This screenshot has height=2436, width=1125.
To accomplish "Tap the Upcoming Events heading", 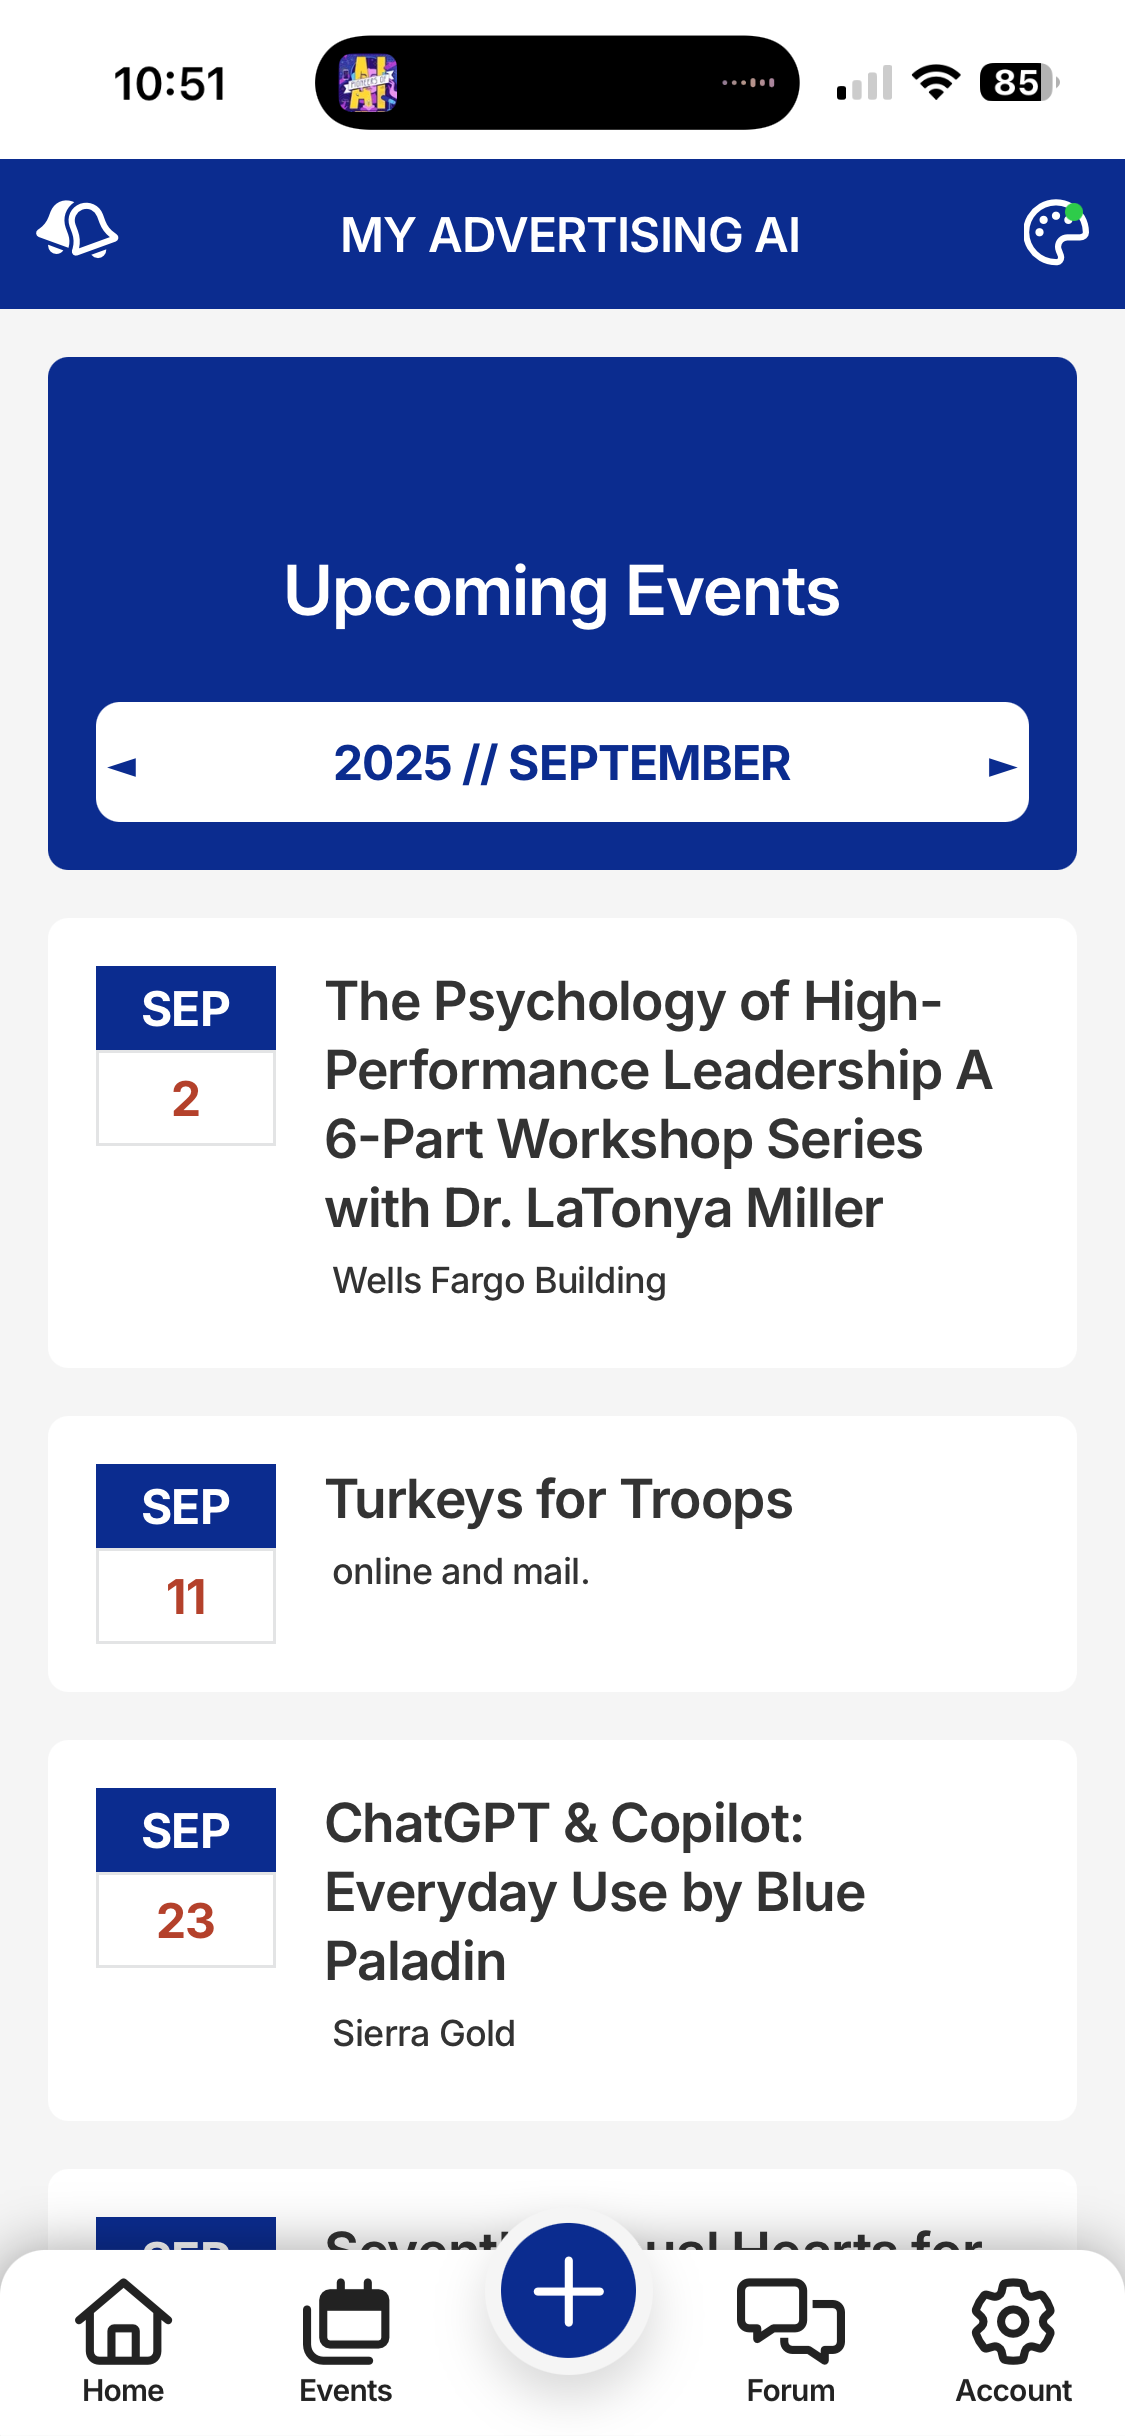I will point(562,591).
